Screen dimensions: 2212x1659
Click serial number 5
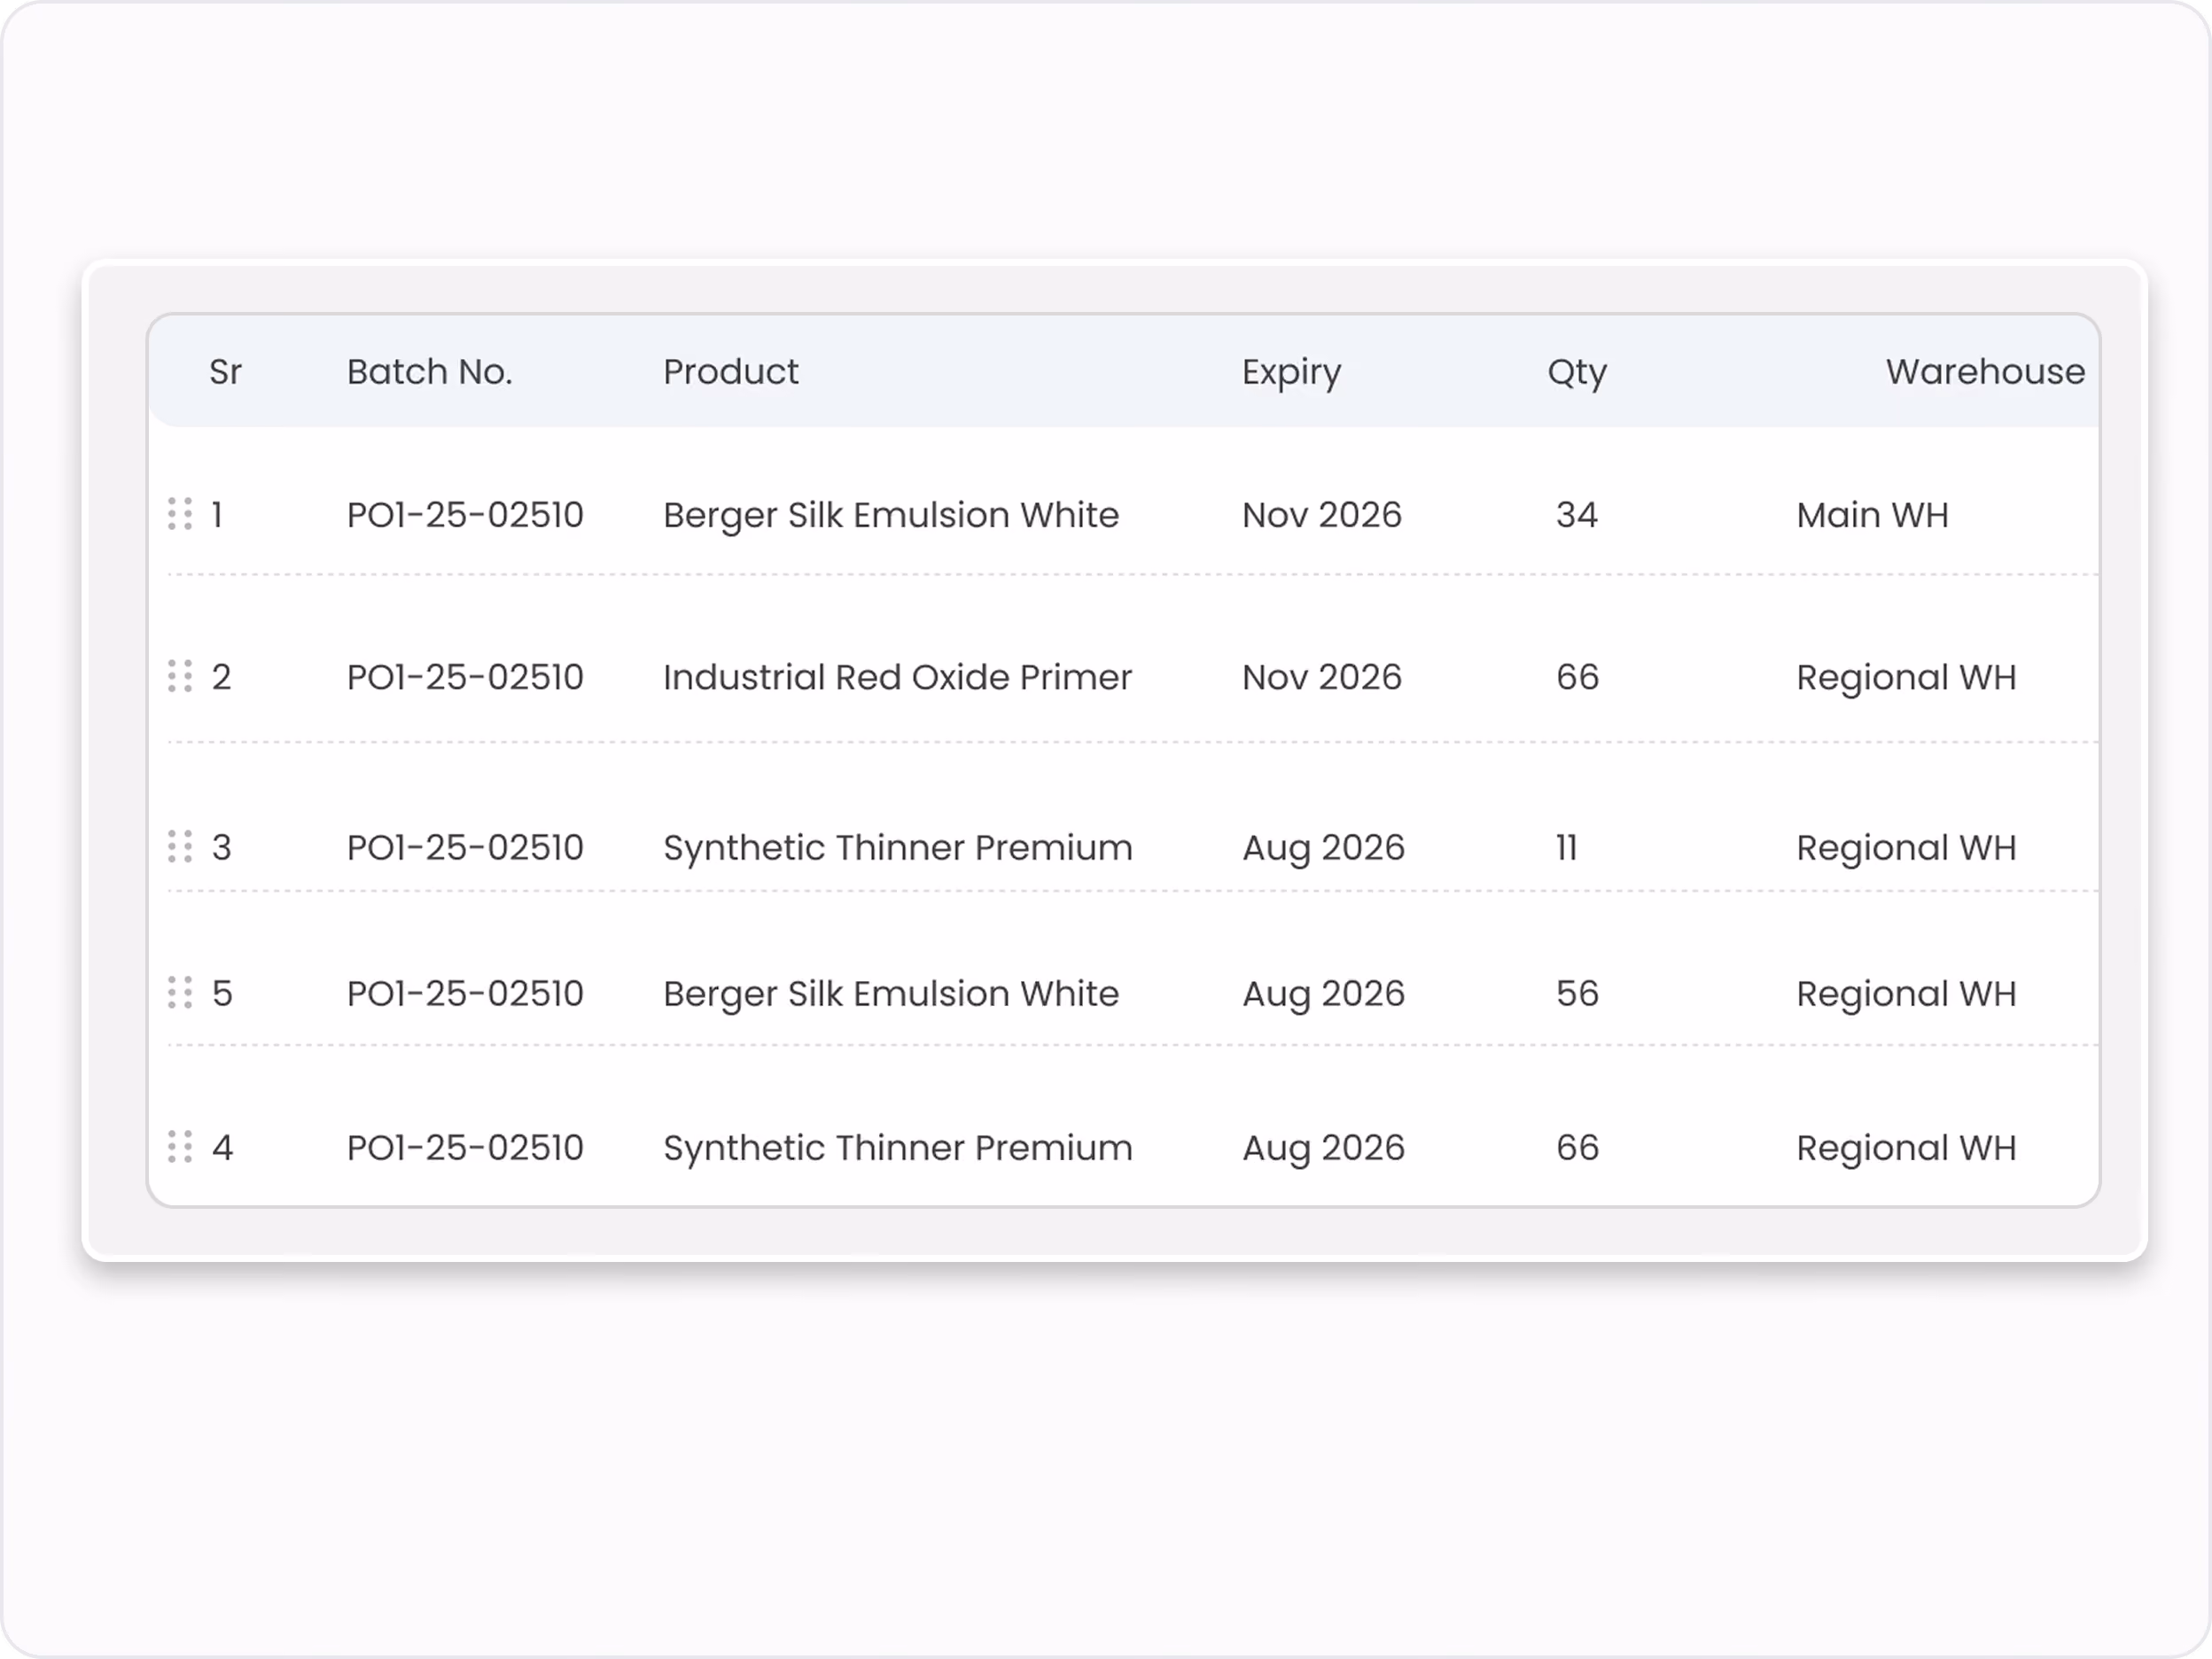[222, 993]
